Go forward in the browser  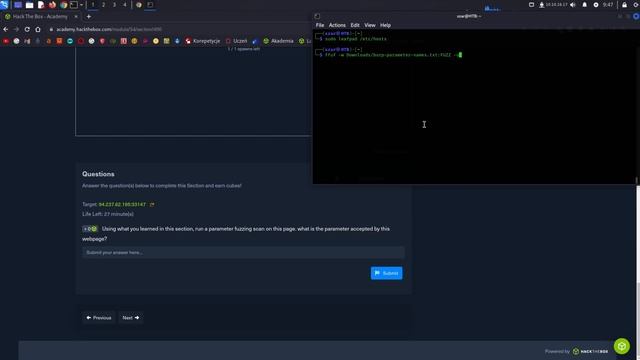click(16, 29)
